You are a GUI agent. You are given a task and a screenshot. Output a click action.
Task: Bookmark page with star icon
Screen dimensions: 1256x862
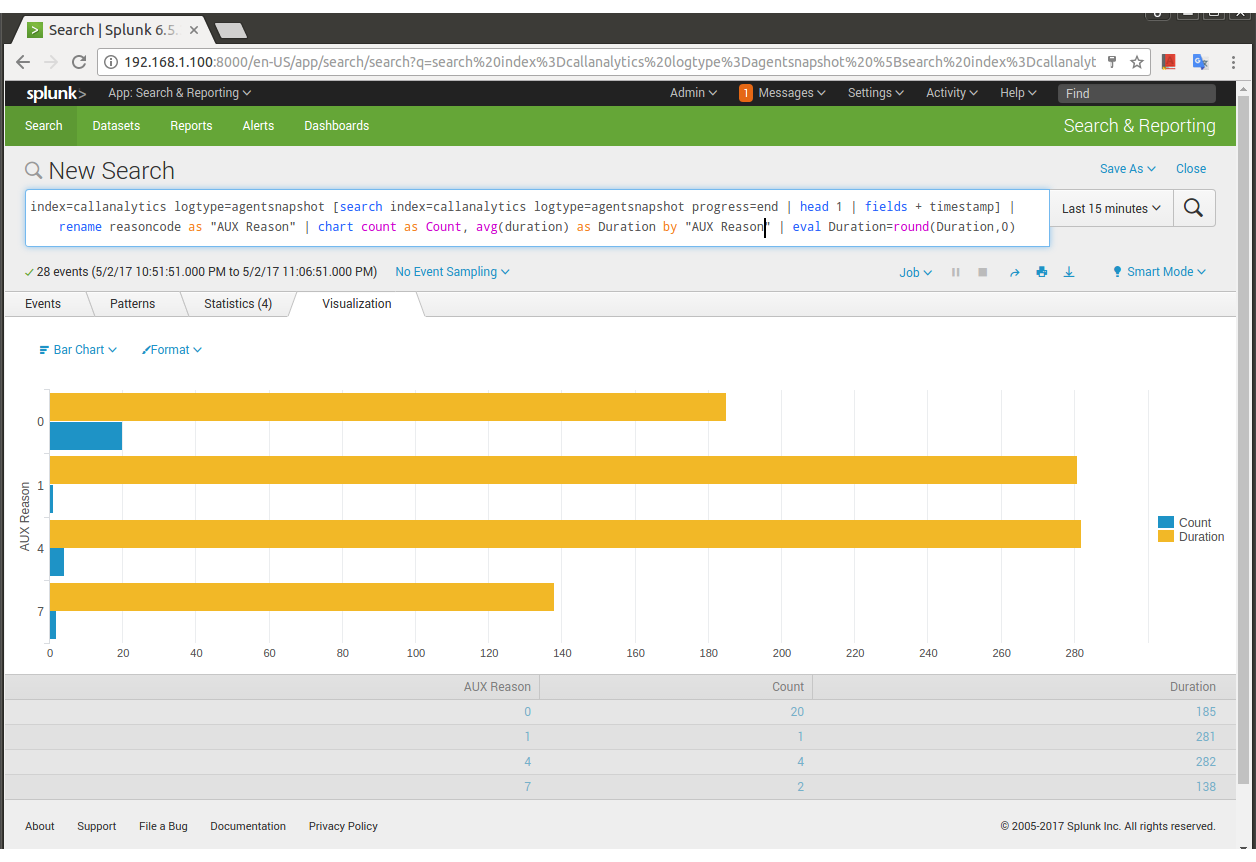point(1137,62)
